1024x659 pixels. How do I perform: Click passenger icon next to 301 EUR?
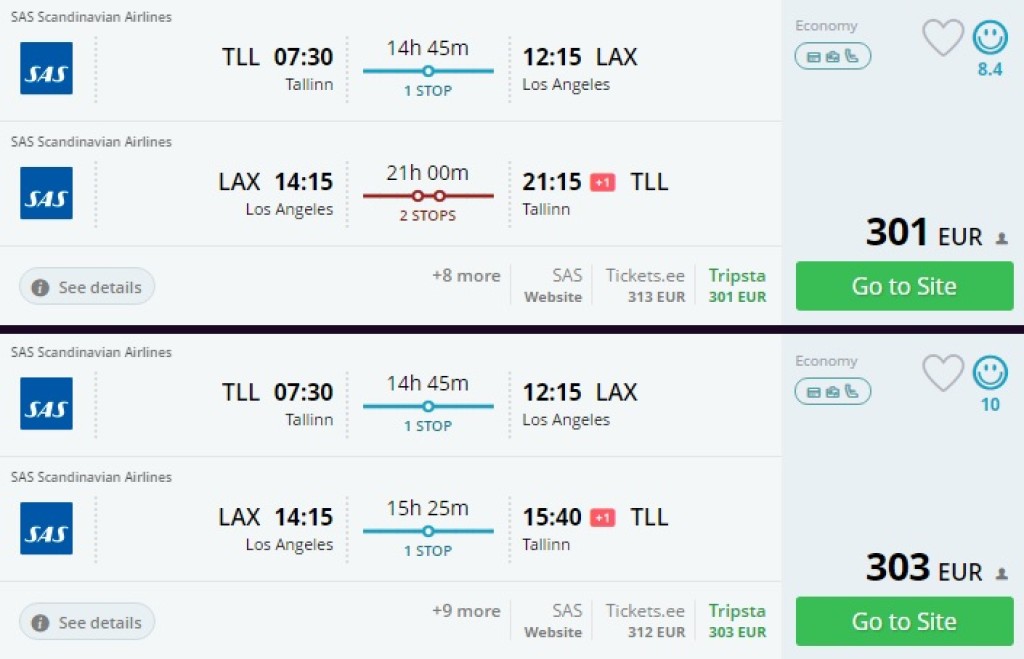pos(1002,239)
